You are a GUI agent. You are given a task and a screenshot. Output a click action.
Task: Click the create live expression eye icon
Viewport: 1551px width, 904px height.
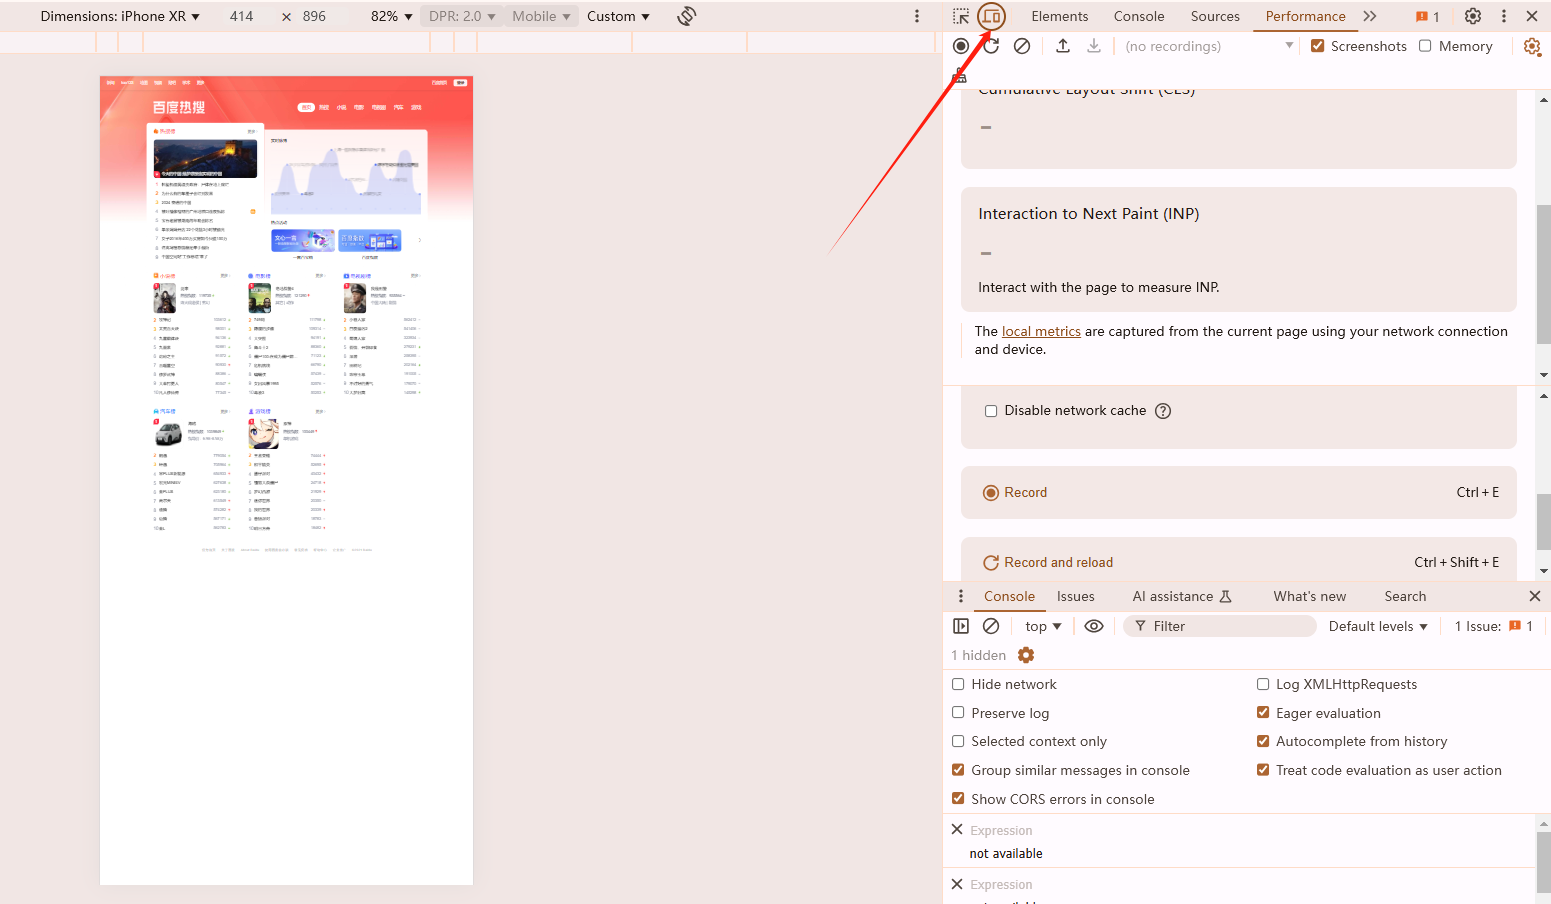pyautogui.click(x=1094, y=626)
